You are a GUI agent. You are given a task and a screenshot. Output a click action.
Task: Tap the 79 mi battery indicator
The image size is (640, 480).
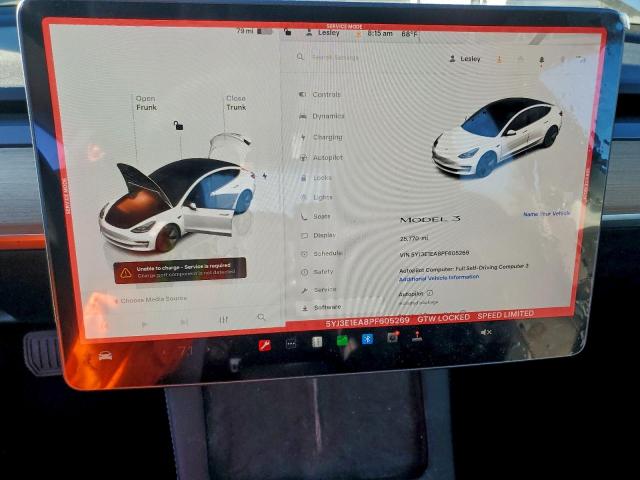[x=254, y=31]
